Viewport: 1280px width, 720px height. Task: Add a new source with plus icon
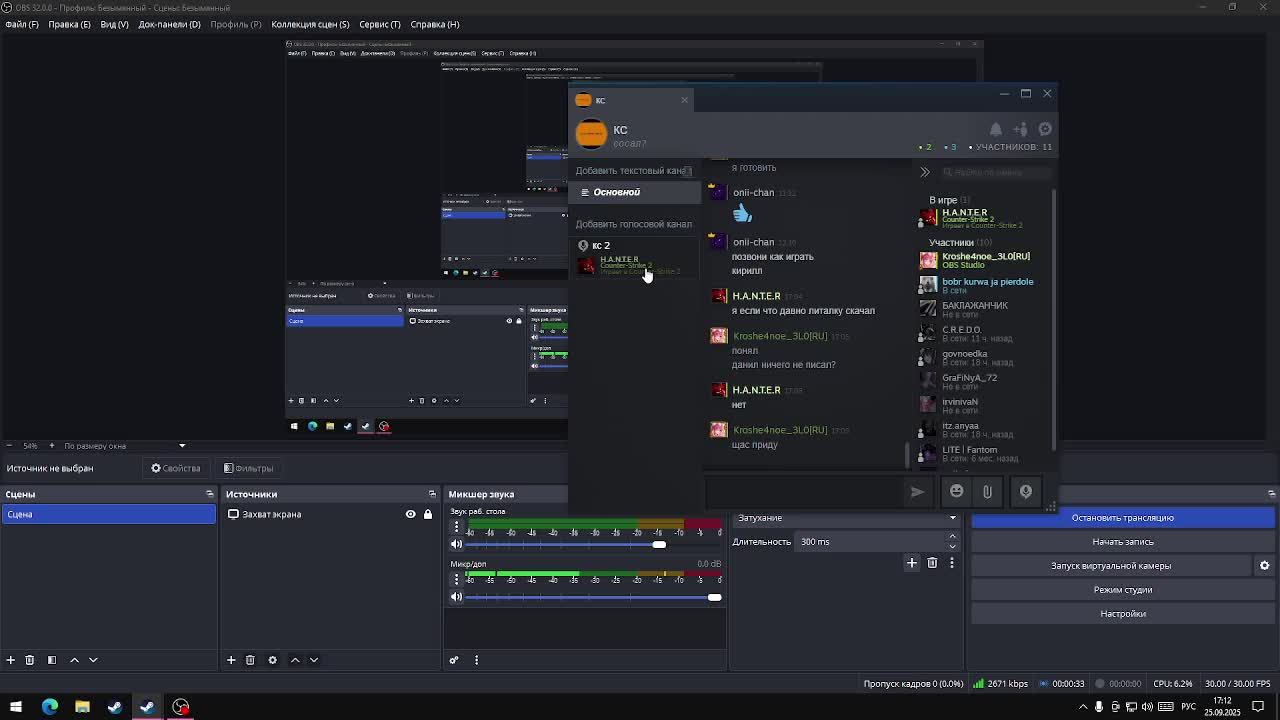click(x=231, y=660)
